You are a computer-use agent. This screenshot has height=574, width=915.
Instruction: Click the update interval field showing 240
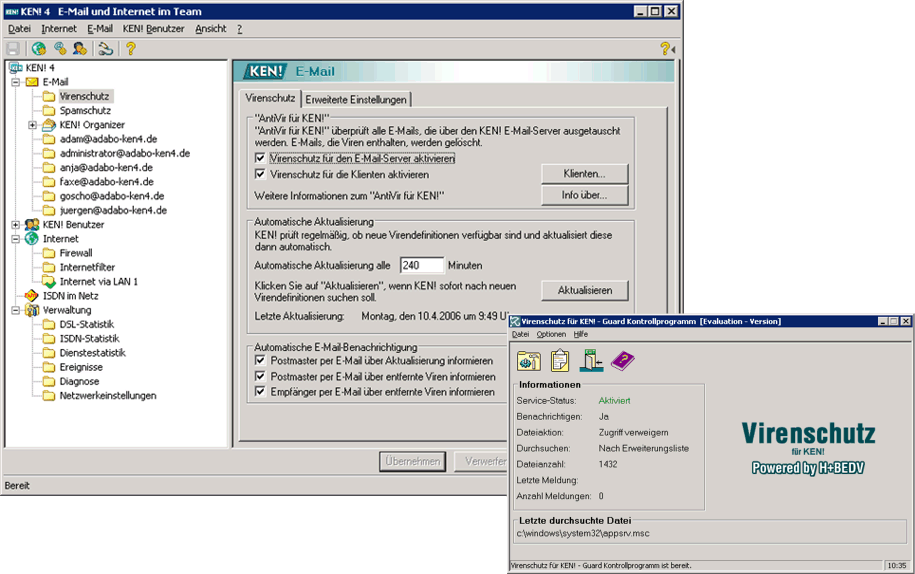[x=422, y=265]
